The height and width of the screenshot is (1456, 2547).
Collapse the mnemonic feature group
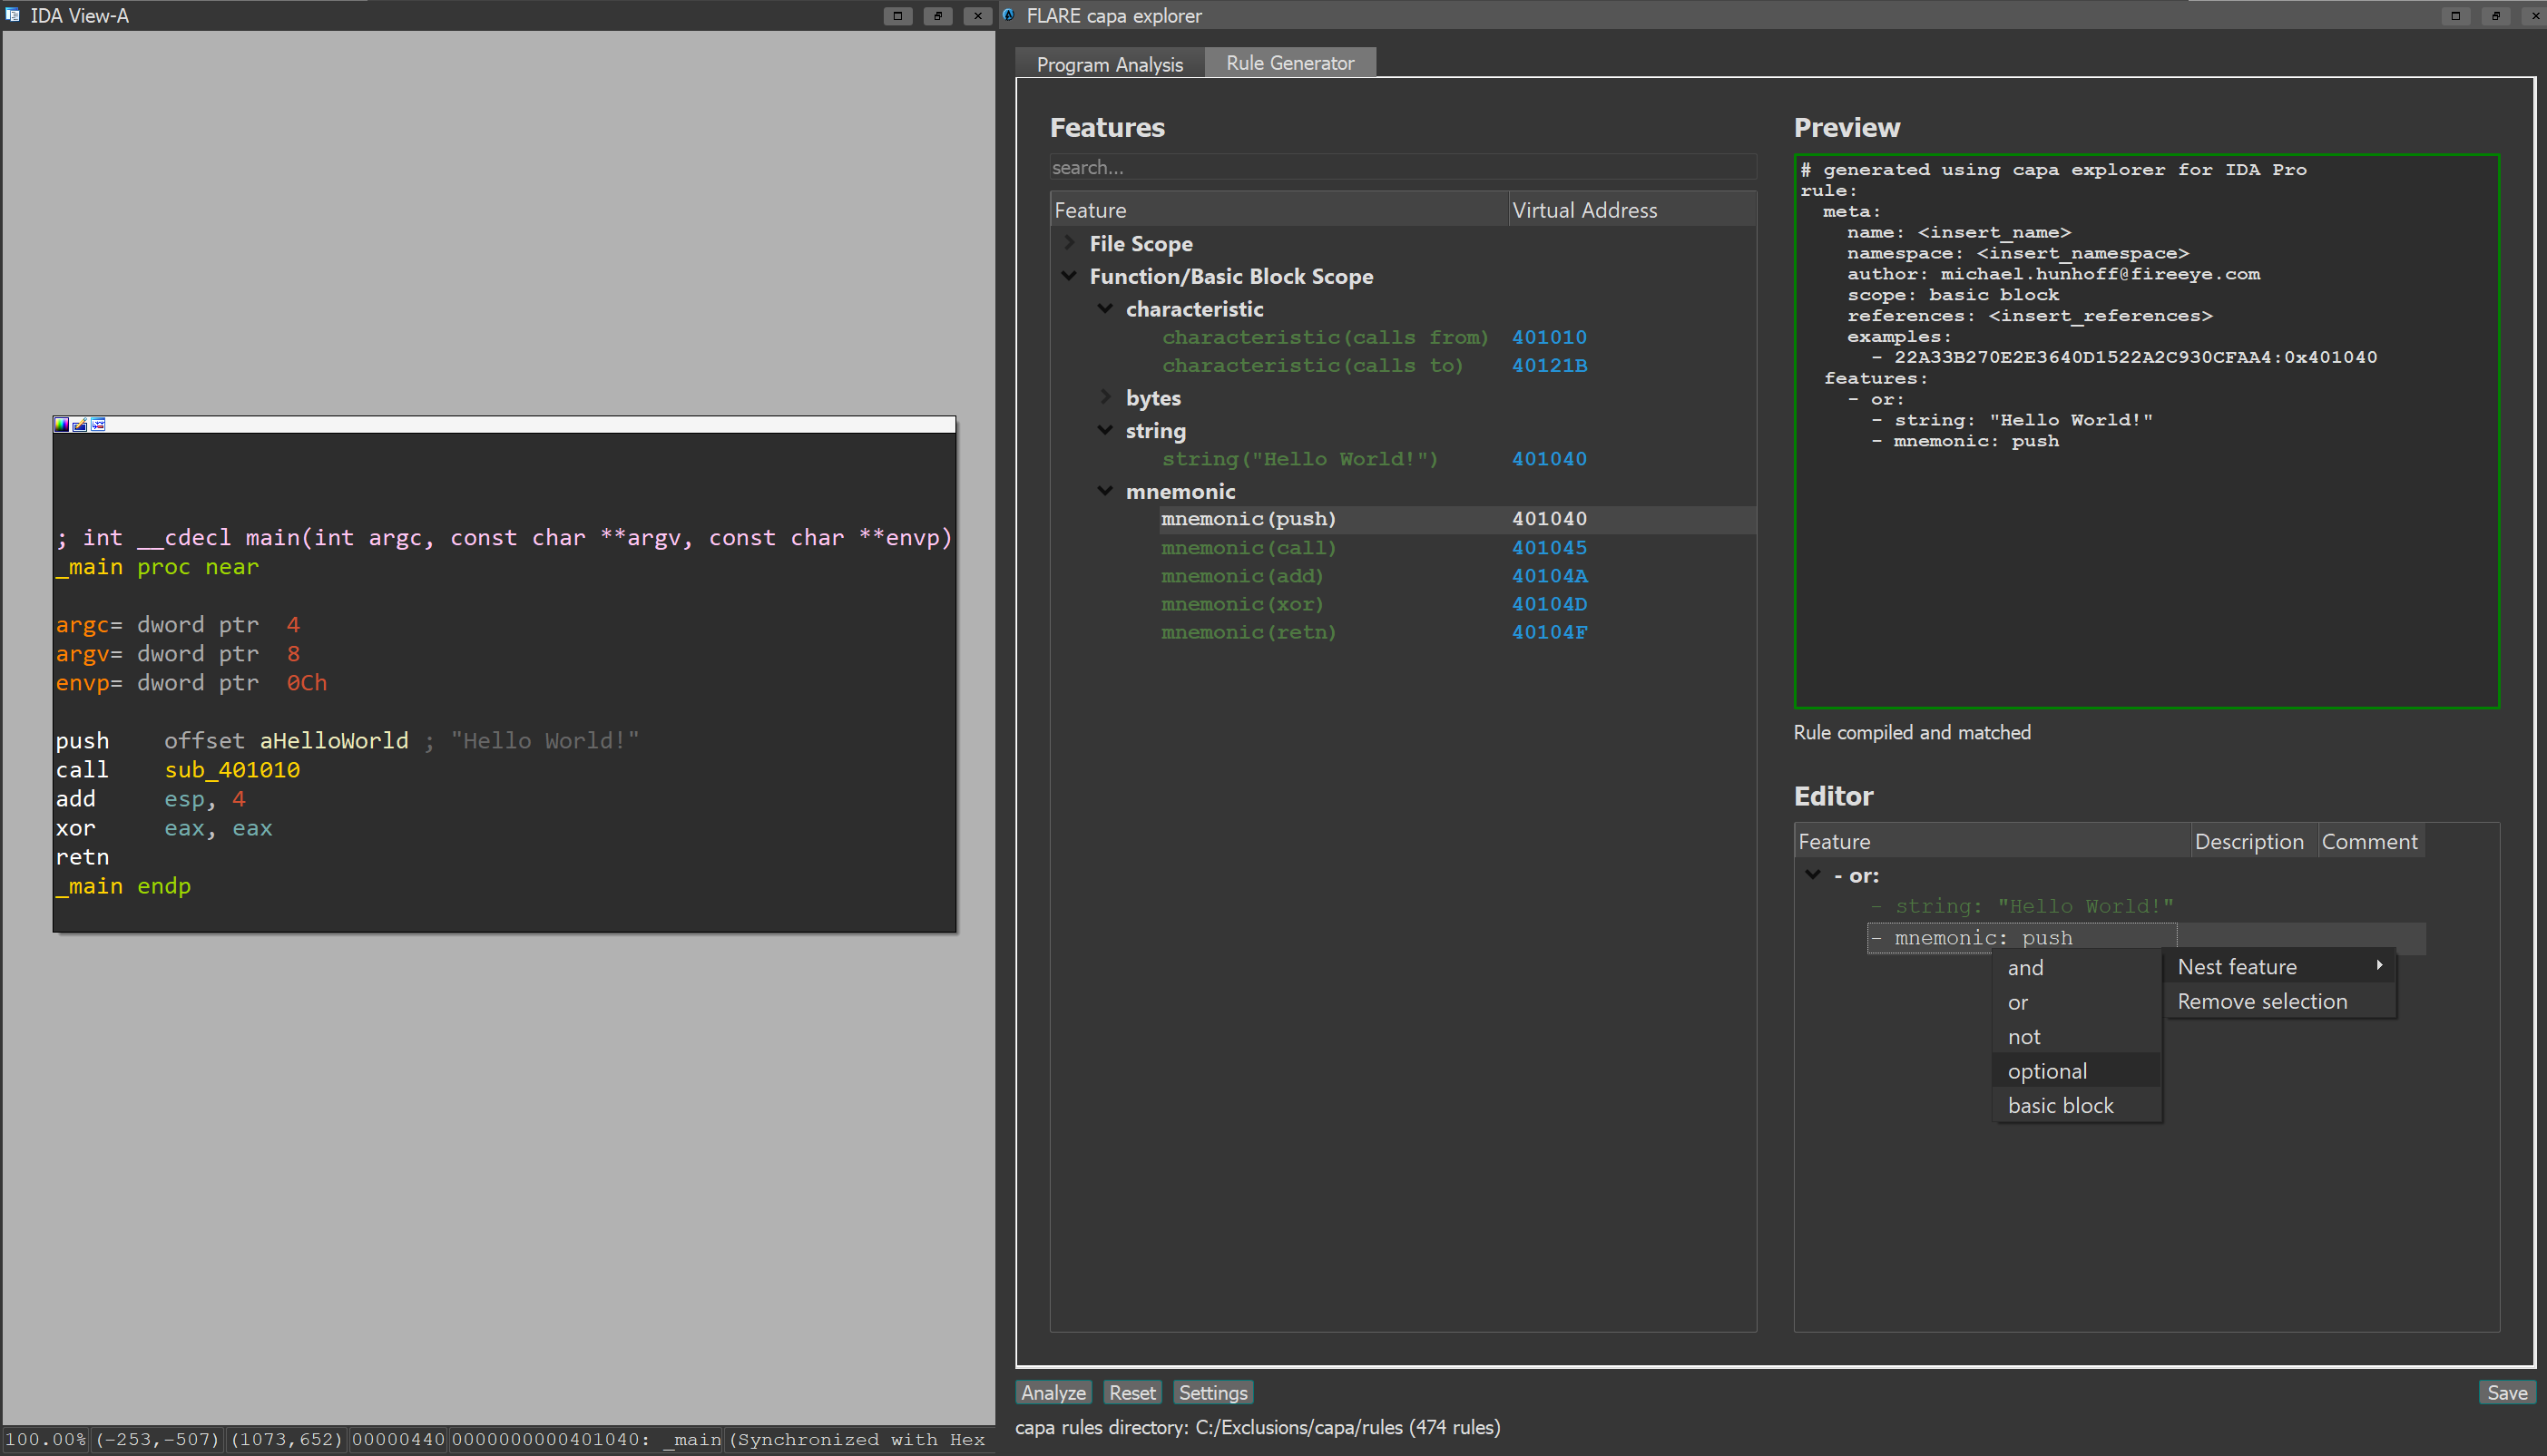(1106, 491)
